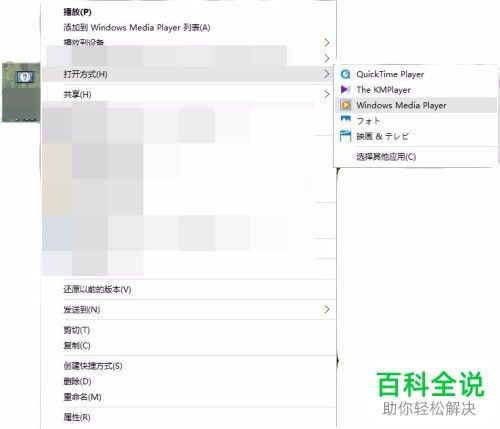Open the 打开方式(H) submenu
Viewport: 500px width, 429px height.
[x=188, y=74]
